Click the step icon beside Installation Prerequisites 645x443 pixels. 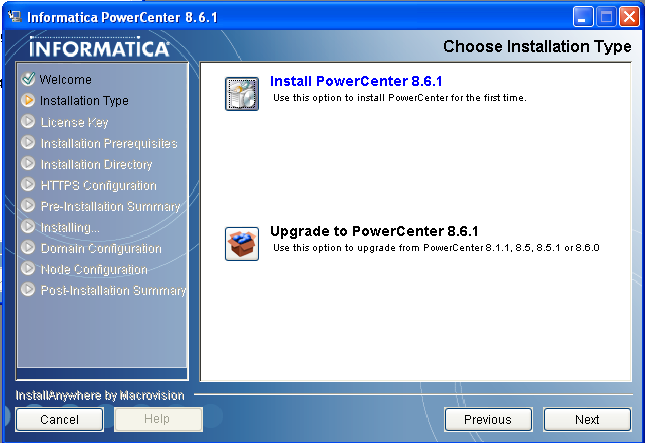[x=28, y=142]
